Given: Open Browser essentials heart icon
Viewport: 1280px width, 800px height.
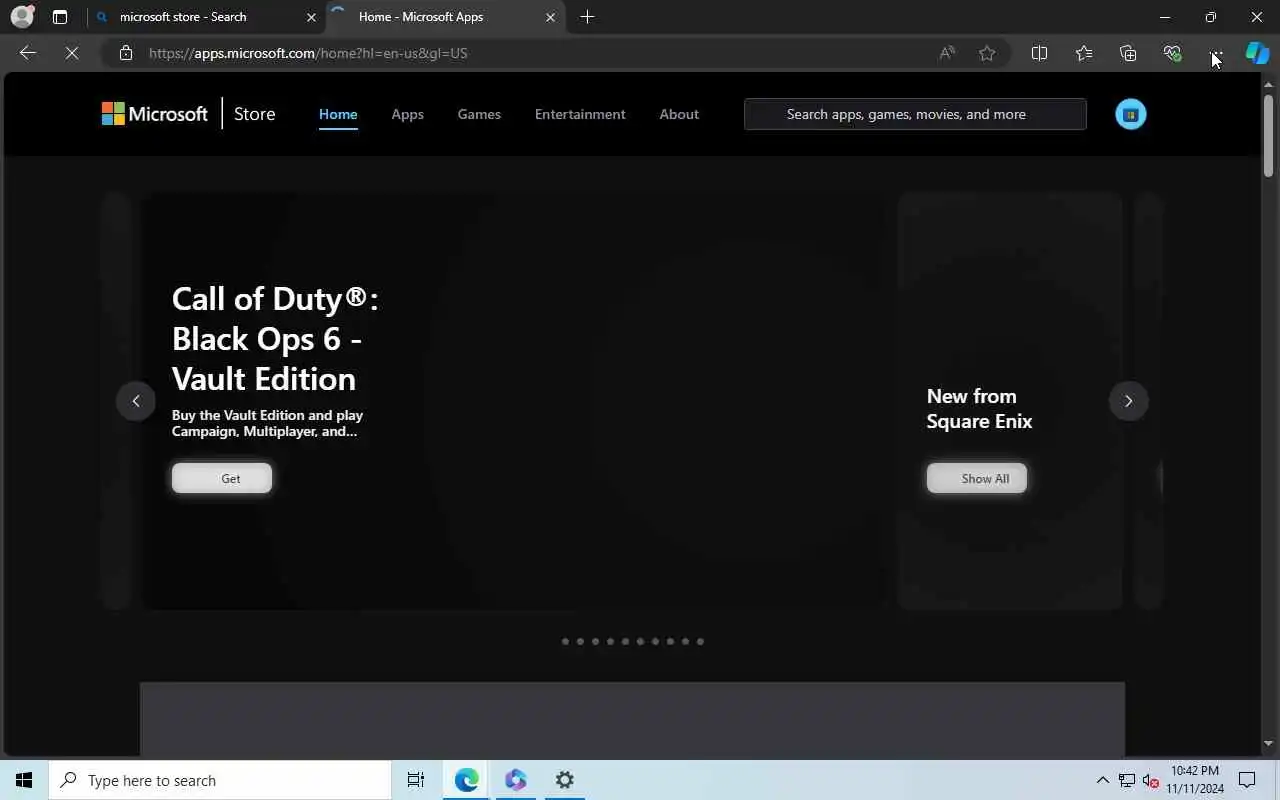Looking at the screenshot, I should [1172, 53].
